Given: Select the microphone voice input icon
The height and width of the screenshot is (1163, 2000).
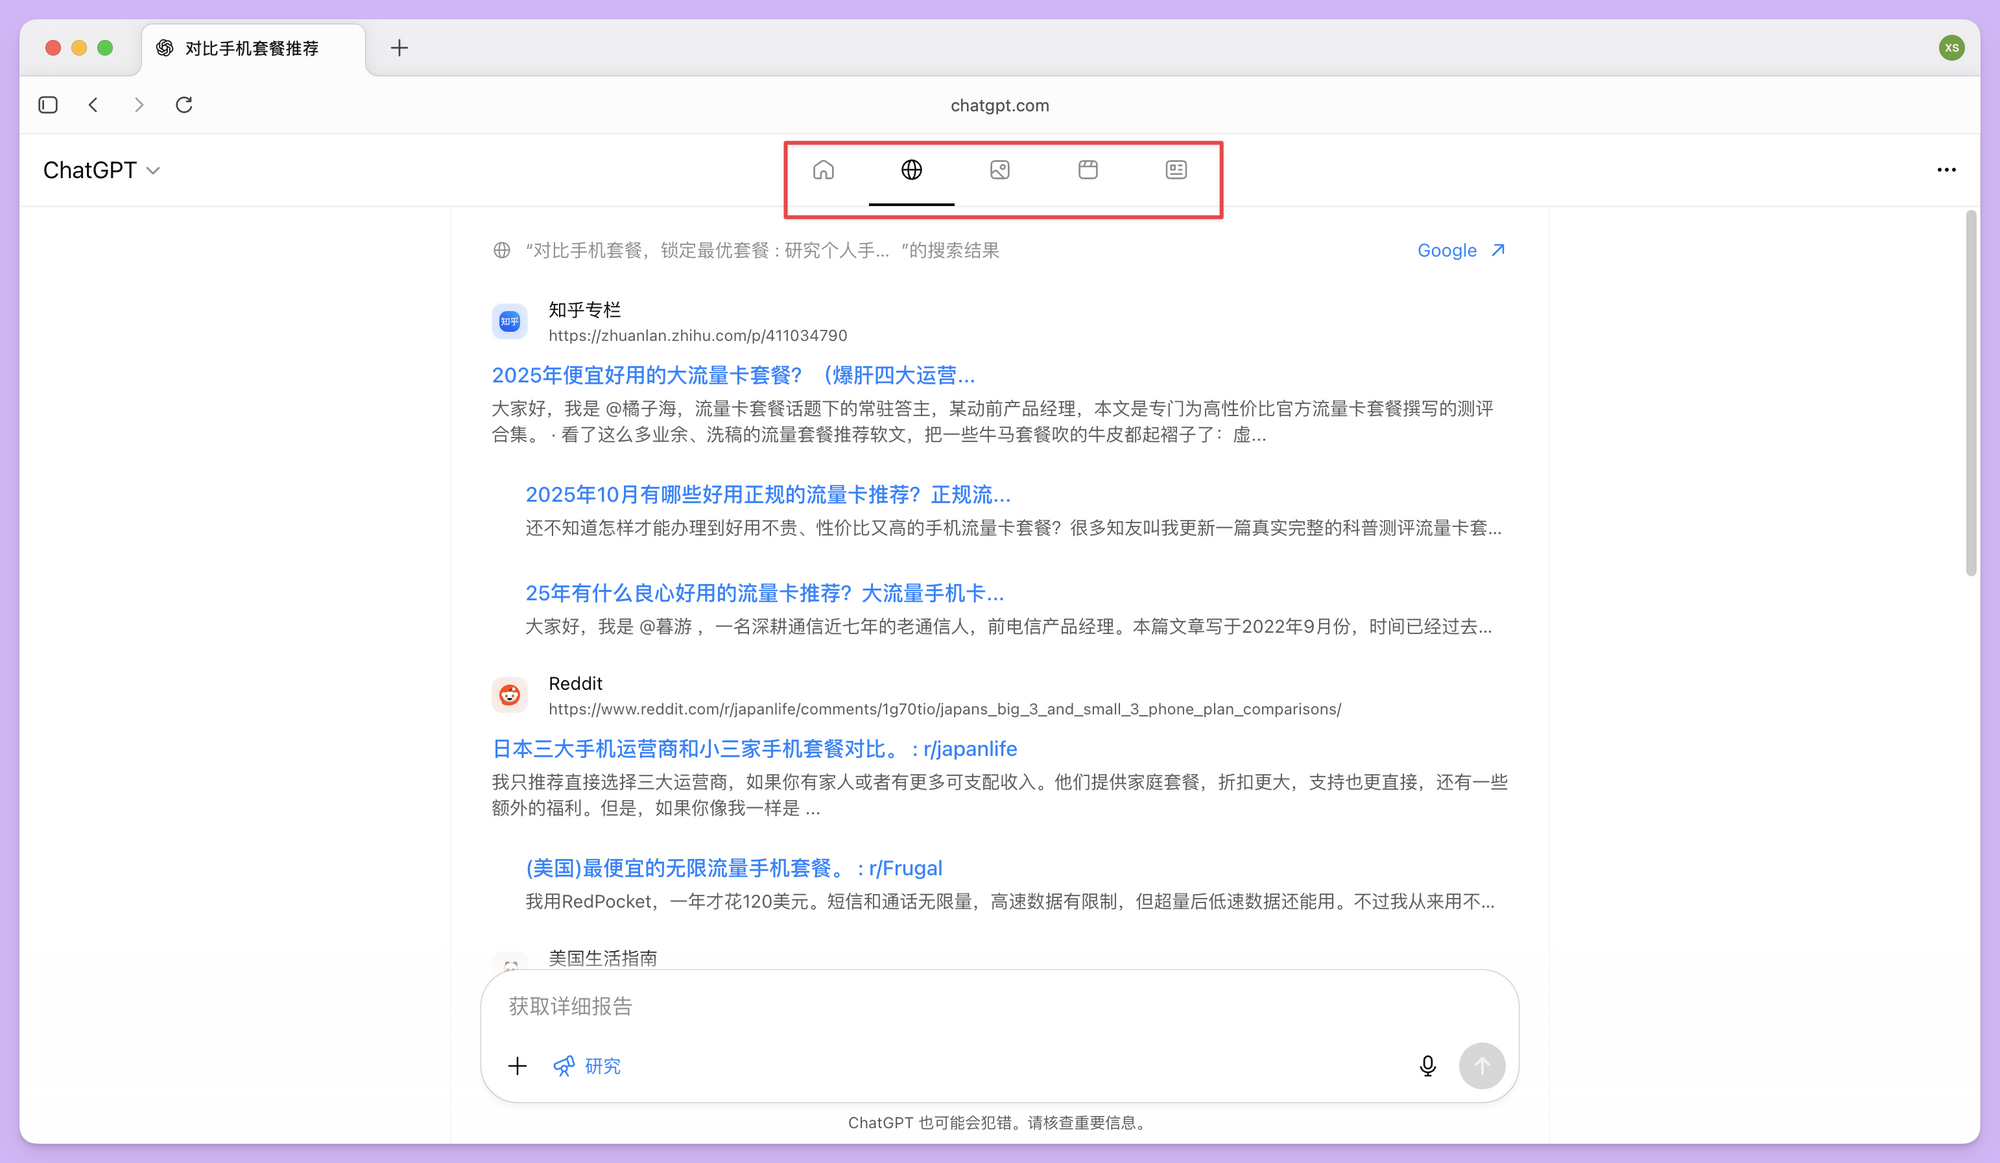Looking at the screenshot, I should pyautogui.click(x=1428, y=1066).
